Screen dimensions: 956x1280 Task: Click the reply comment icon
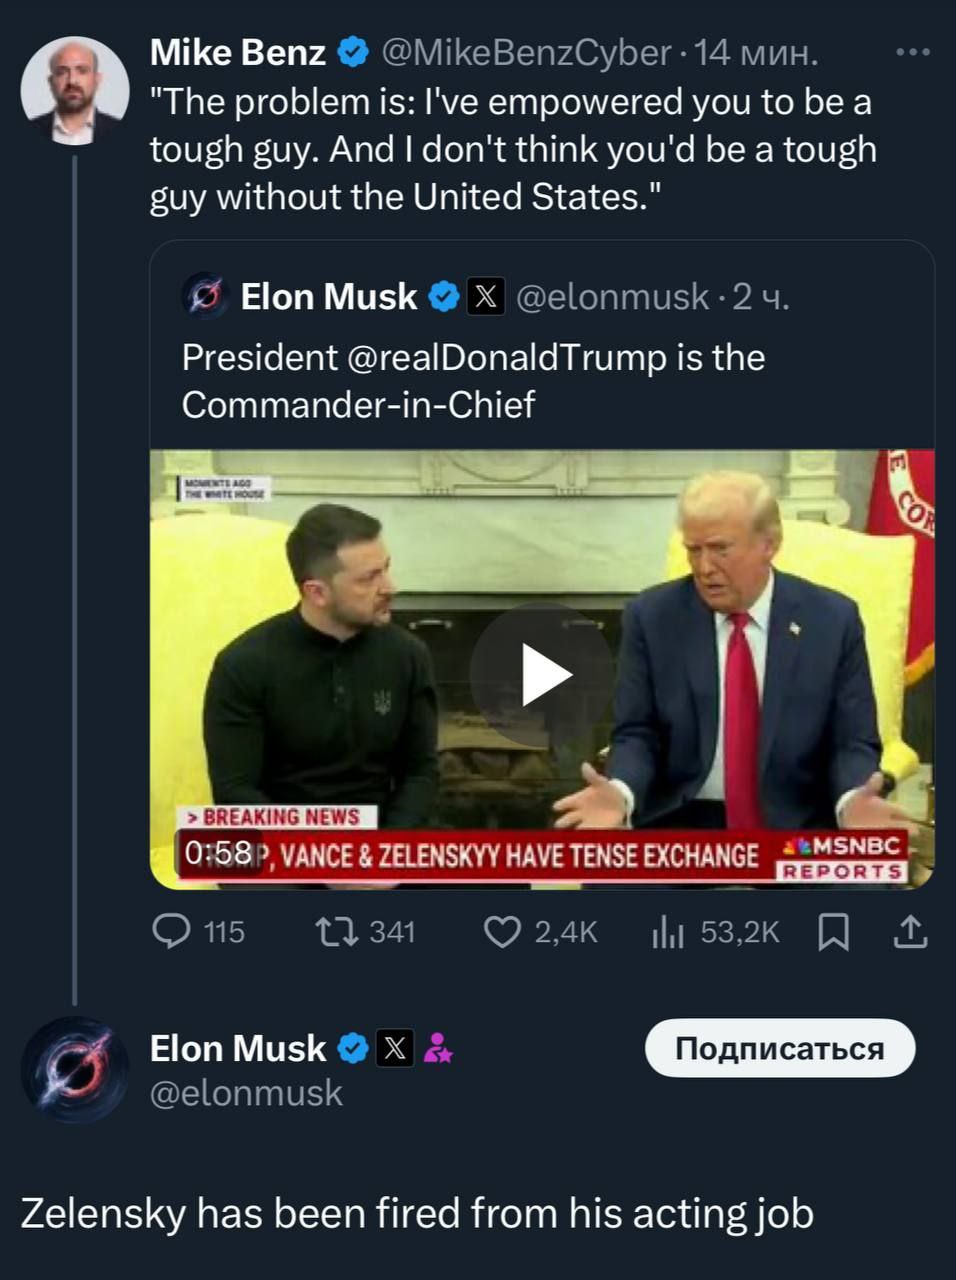click(x=171, y=932)
